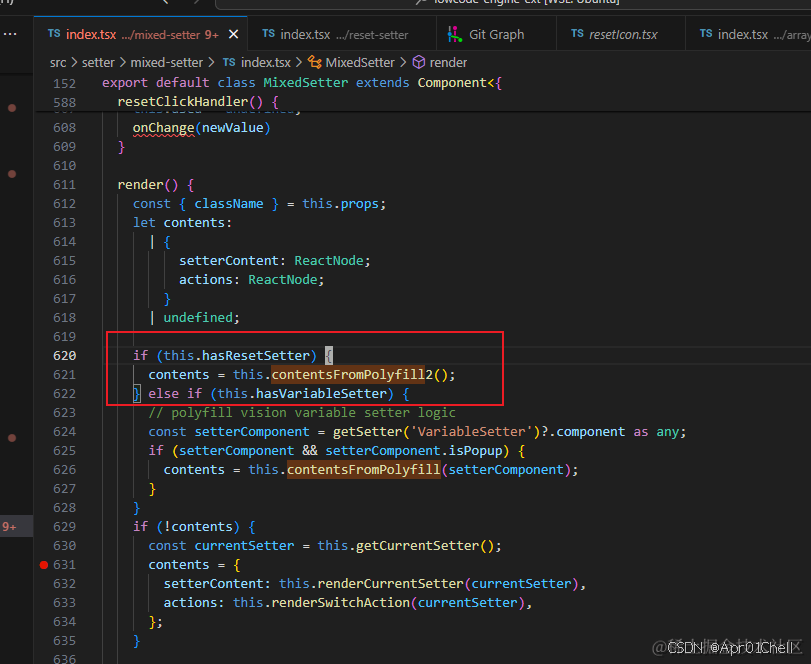This screenshot has width=811, height=664.
Task: Click the Git Graph tab icon
Action: [454, 34]
